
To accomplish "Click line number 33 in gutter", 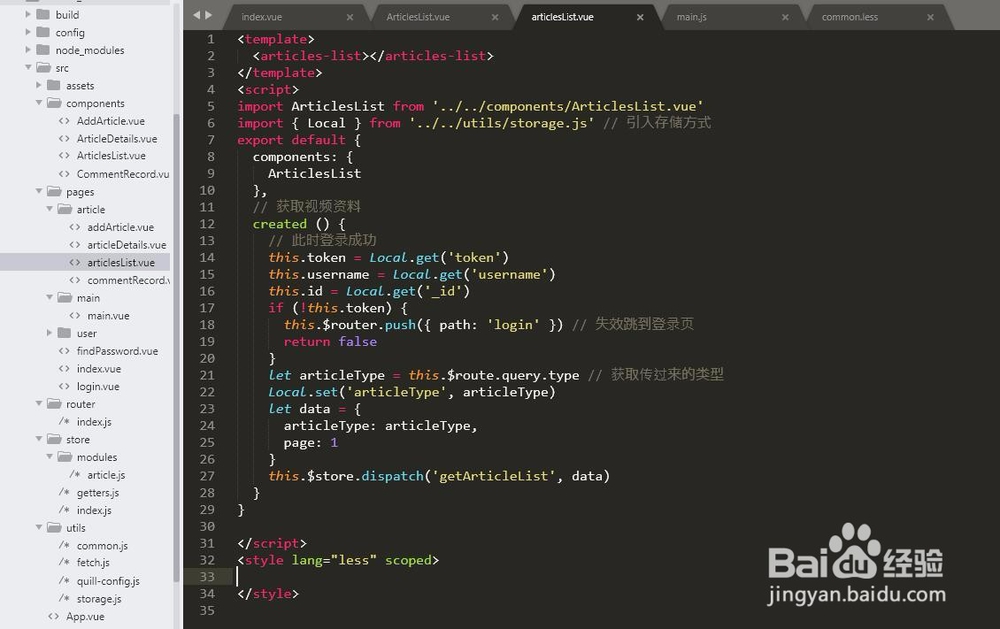I will tap(207, 577).
